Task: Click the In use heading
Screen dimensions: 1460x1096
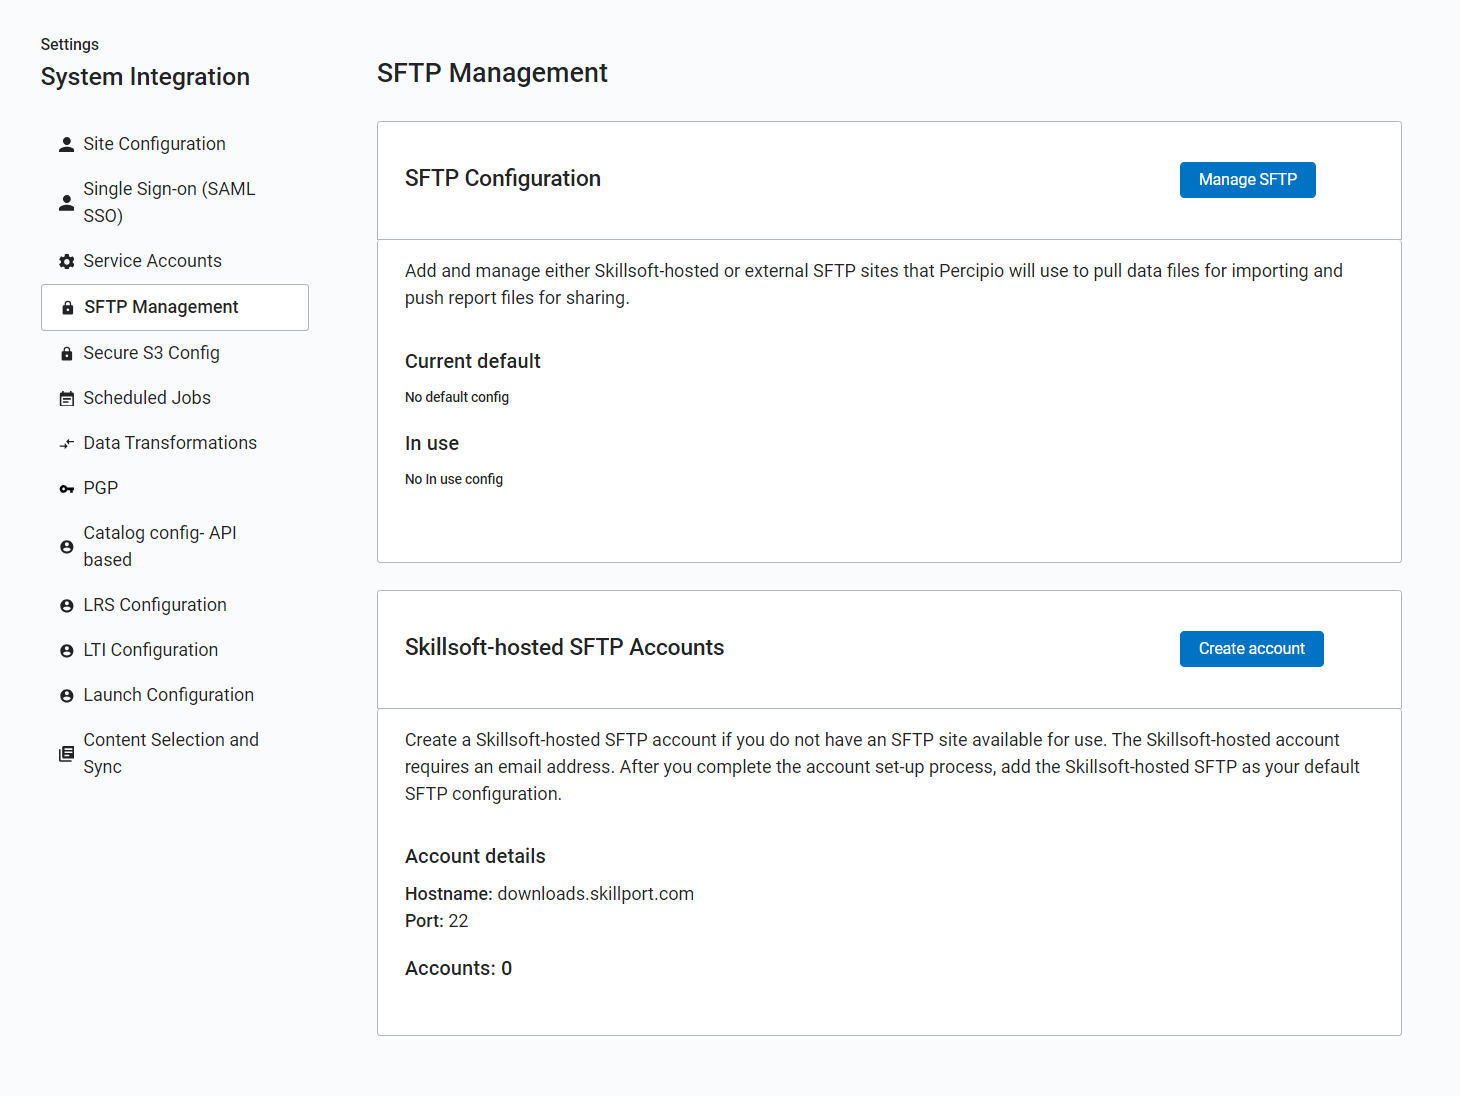Action: tap(432, 443)
